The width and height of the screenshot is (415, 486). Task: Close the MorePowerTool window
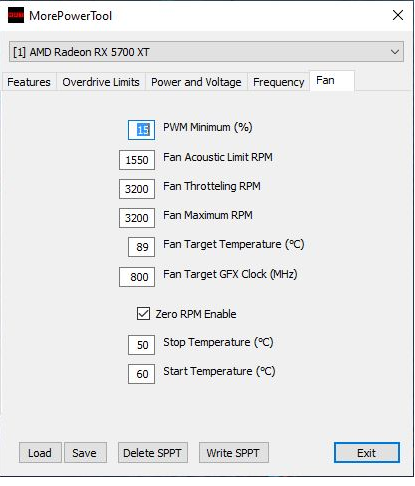398,15
